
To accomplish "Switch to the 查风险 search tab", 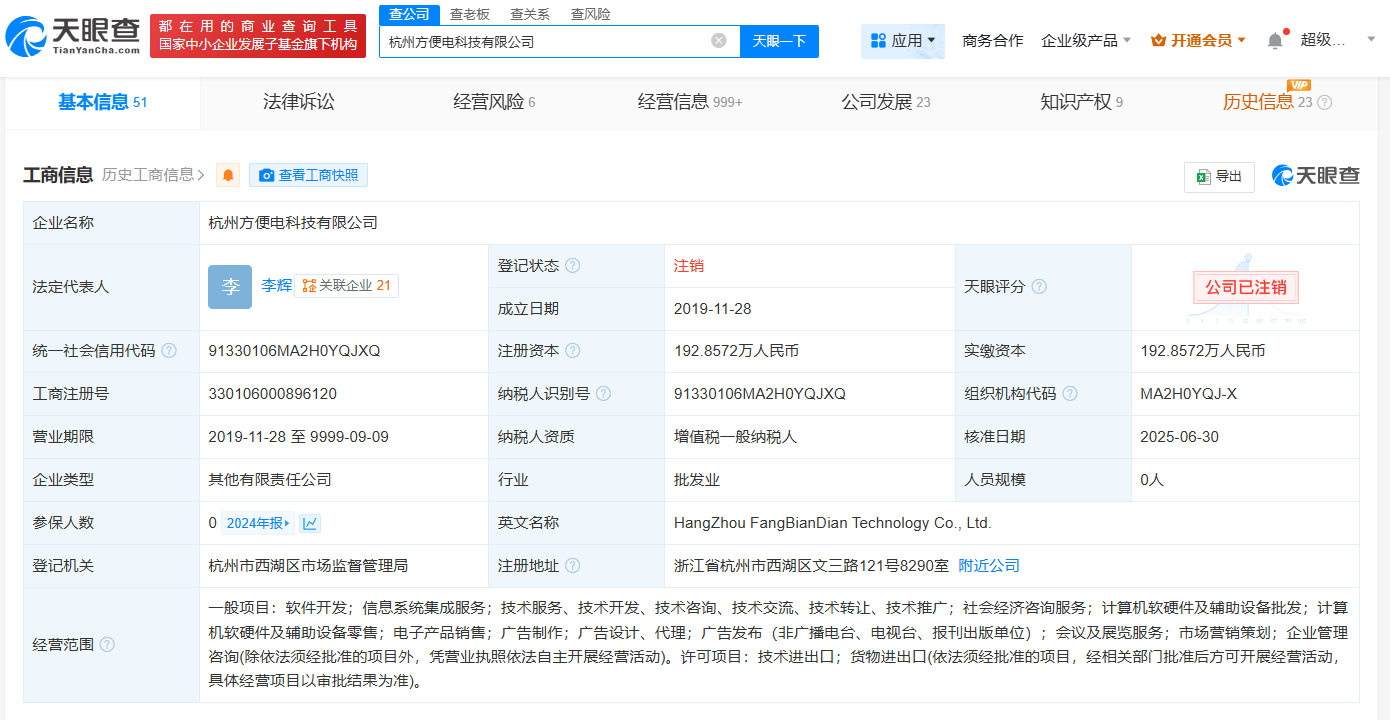I will click(x=591, y=14).
